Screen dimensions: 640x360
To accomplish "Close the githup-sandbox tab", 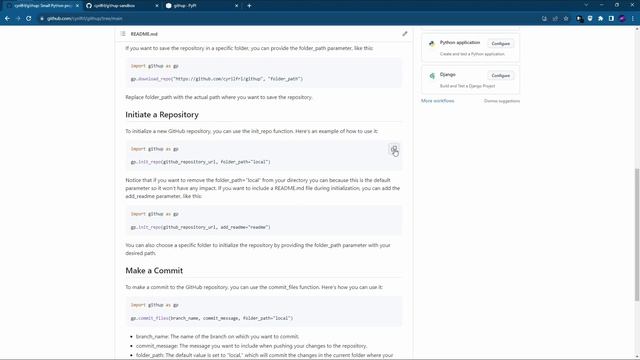I will click(157, 6).
